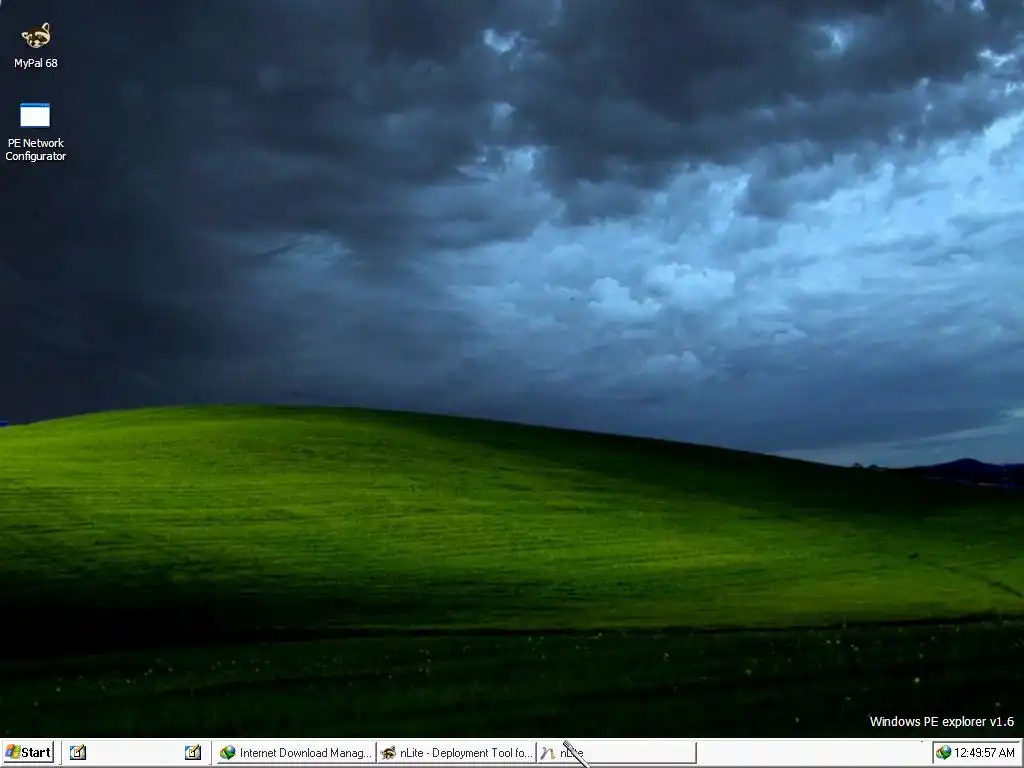This screenshot has width=1024, height=768.
Task: Activate the nLite taskbar button
Action: tap(616, 752)
